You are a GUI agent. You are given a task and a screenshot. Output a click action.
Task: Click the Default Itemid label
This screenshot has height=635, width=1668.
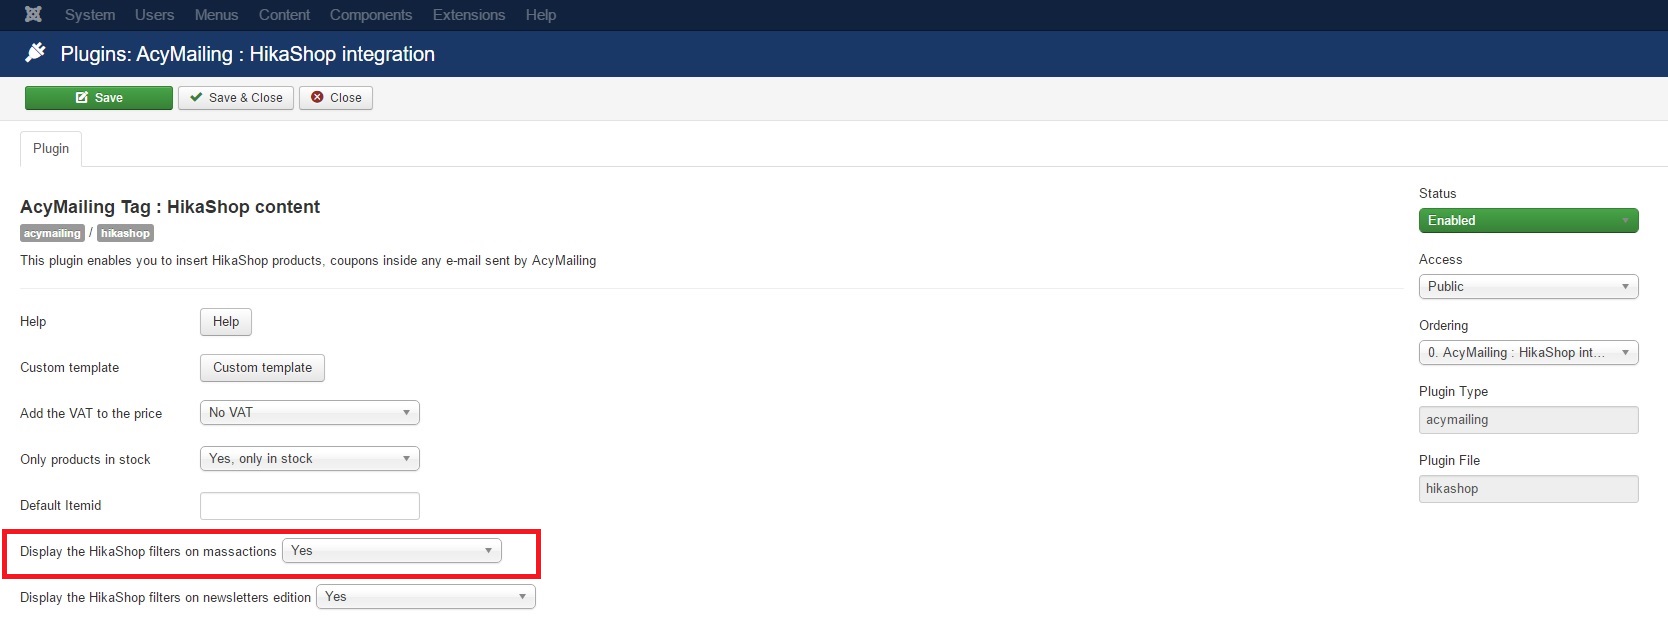click(x=61, y=506)
